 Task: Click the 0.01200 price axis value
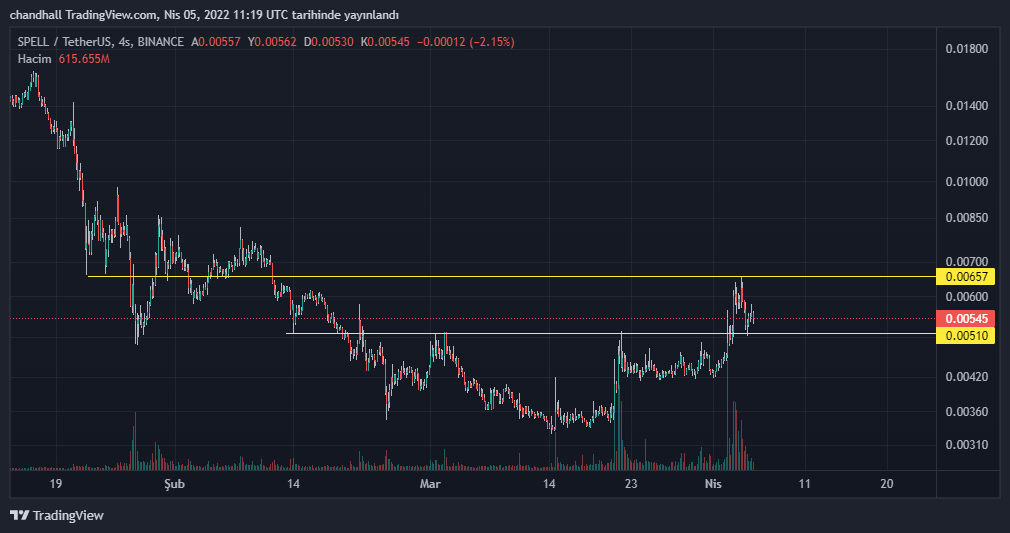pyautogui.click(x=966, y=141)
